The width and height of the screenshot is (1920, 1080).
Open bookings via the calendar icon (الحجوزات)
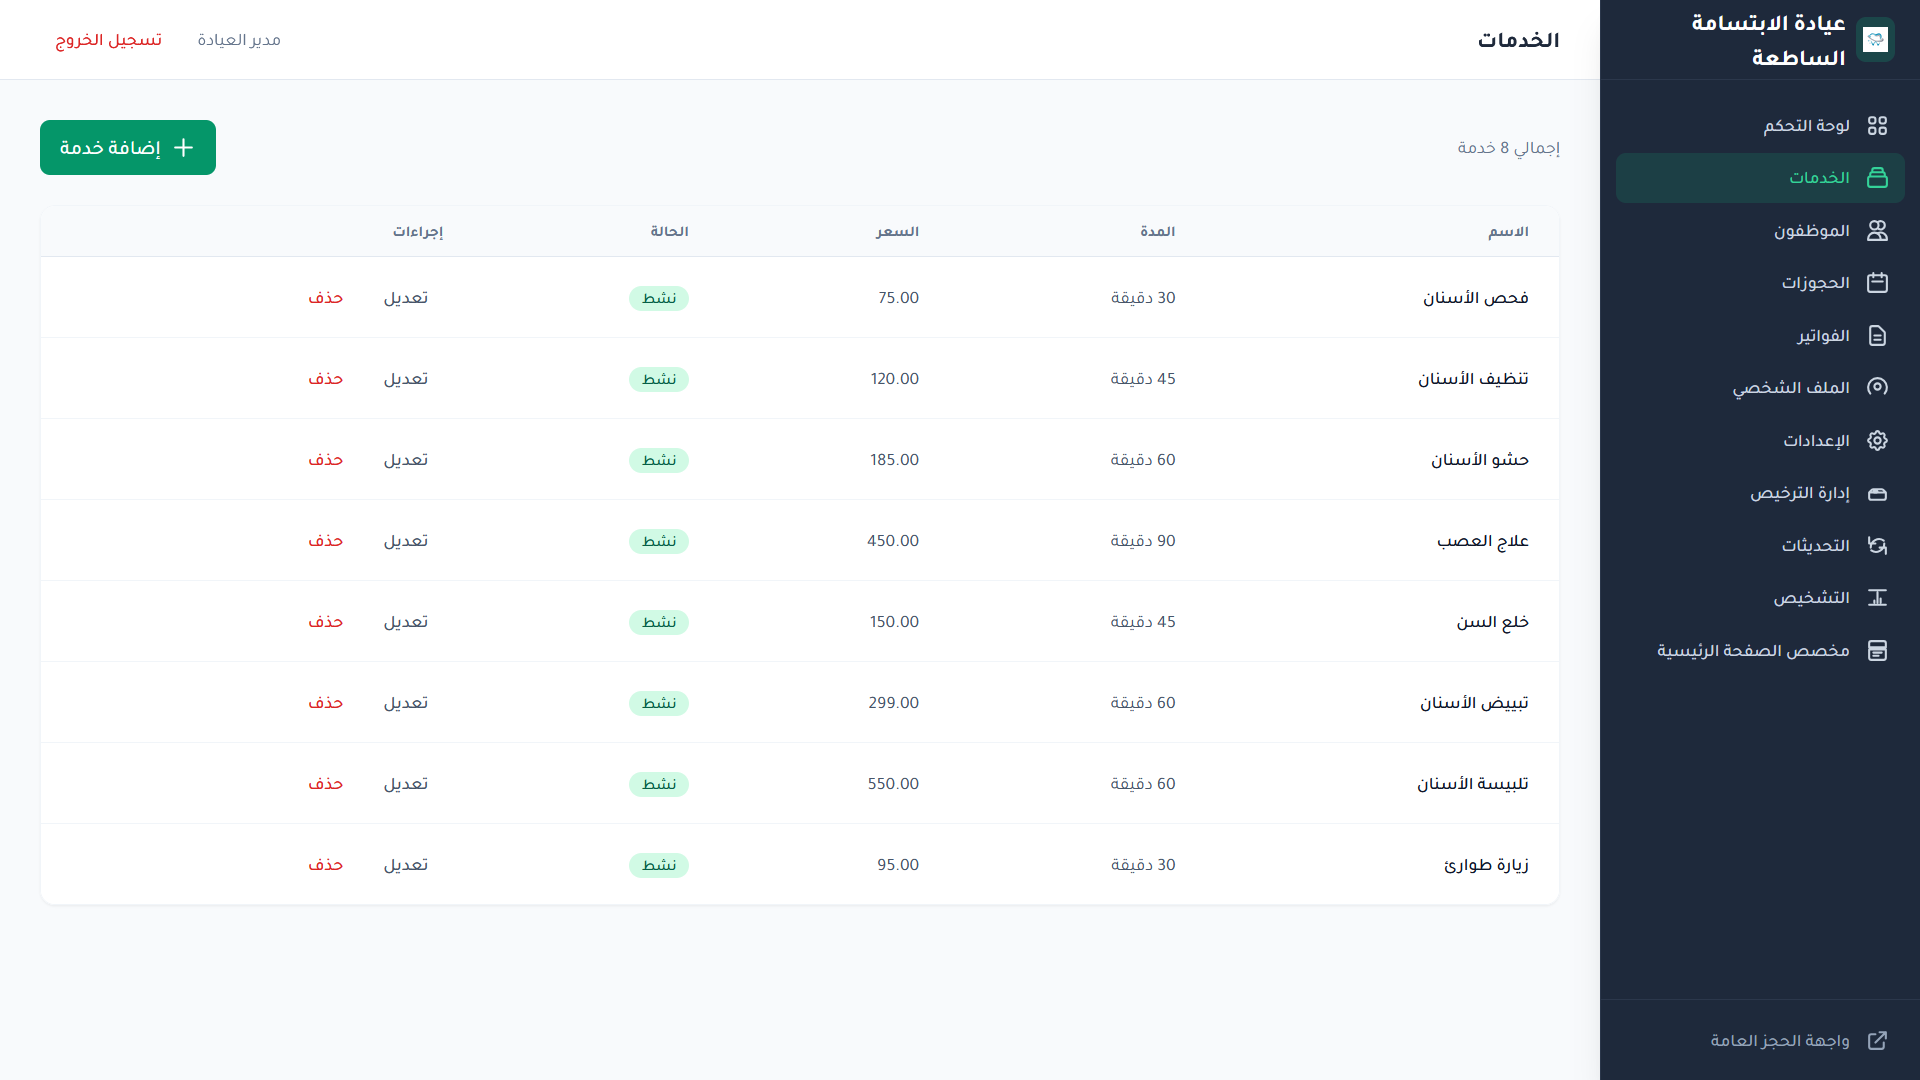pyautogui.click(x=1877, y=283)
